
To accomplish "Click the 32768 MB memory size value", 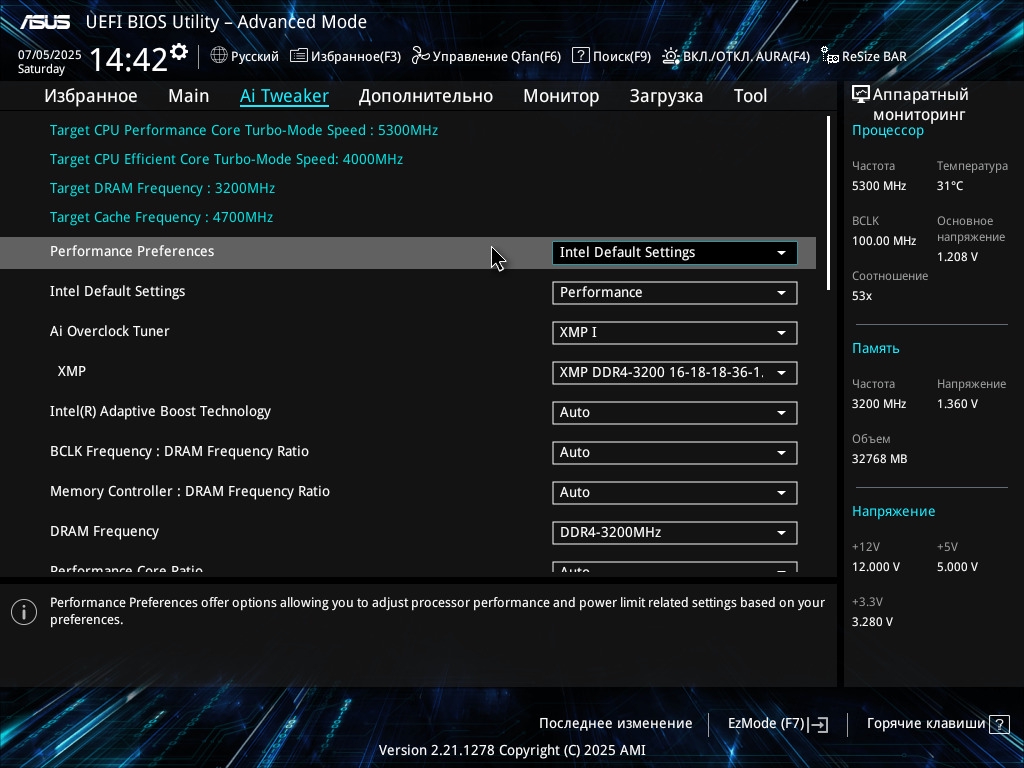I will click(x=879, y=459).
